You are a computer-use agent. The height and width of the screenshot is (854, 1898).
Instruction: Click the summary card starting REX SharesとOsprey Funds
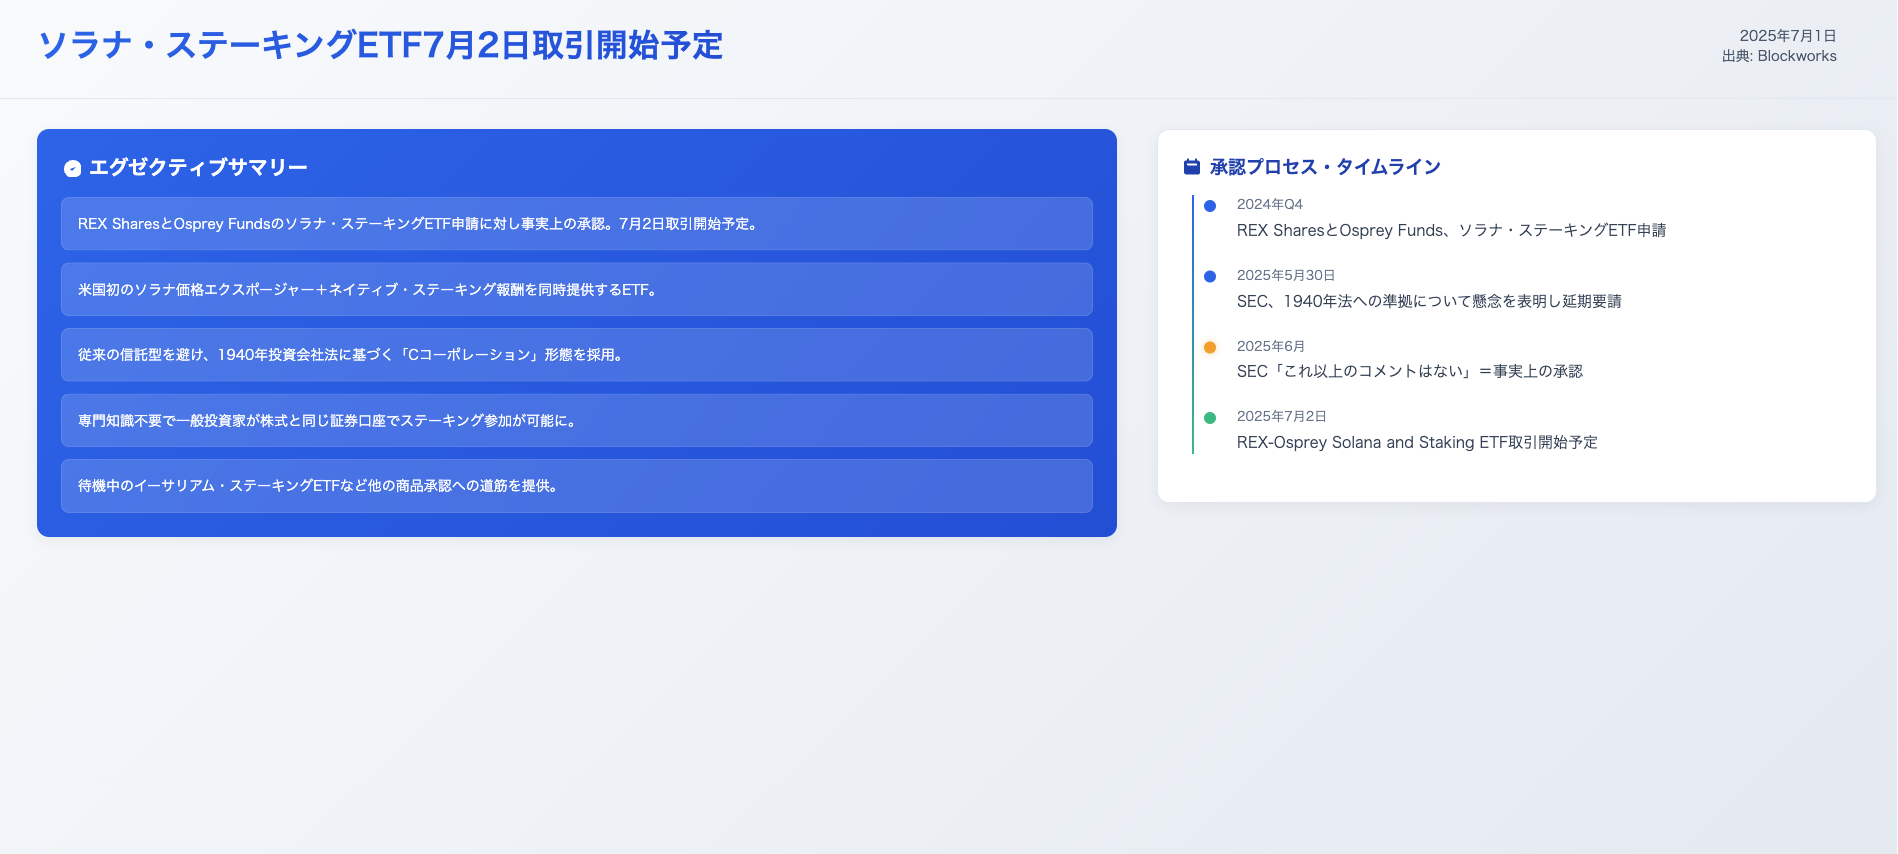point(577,224)
